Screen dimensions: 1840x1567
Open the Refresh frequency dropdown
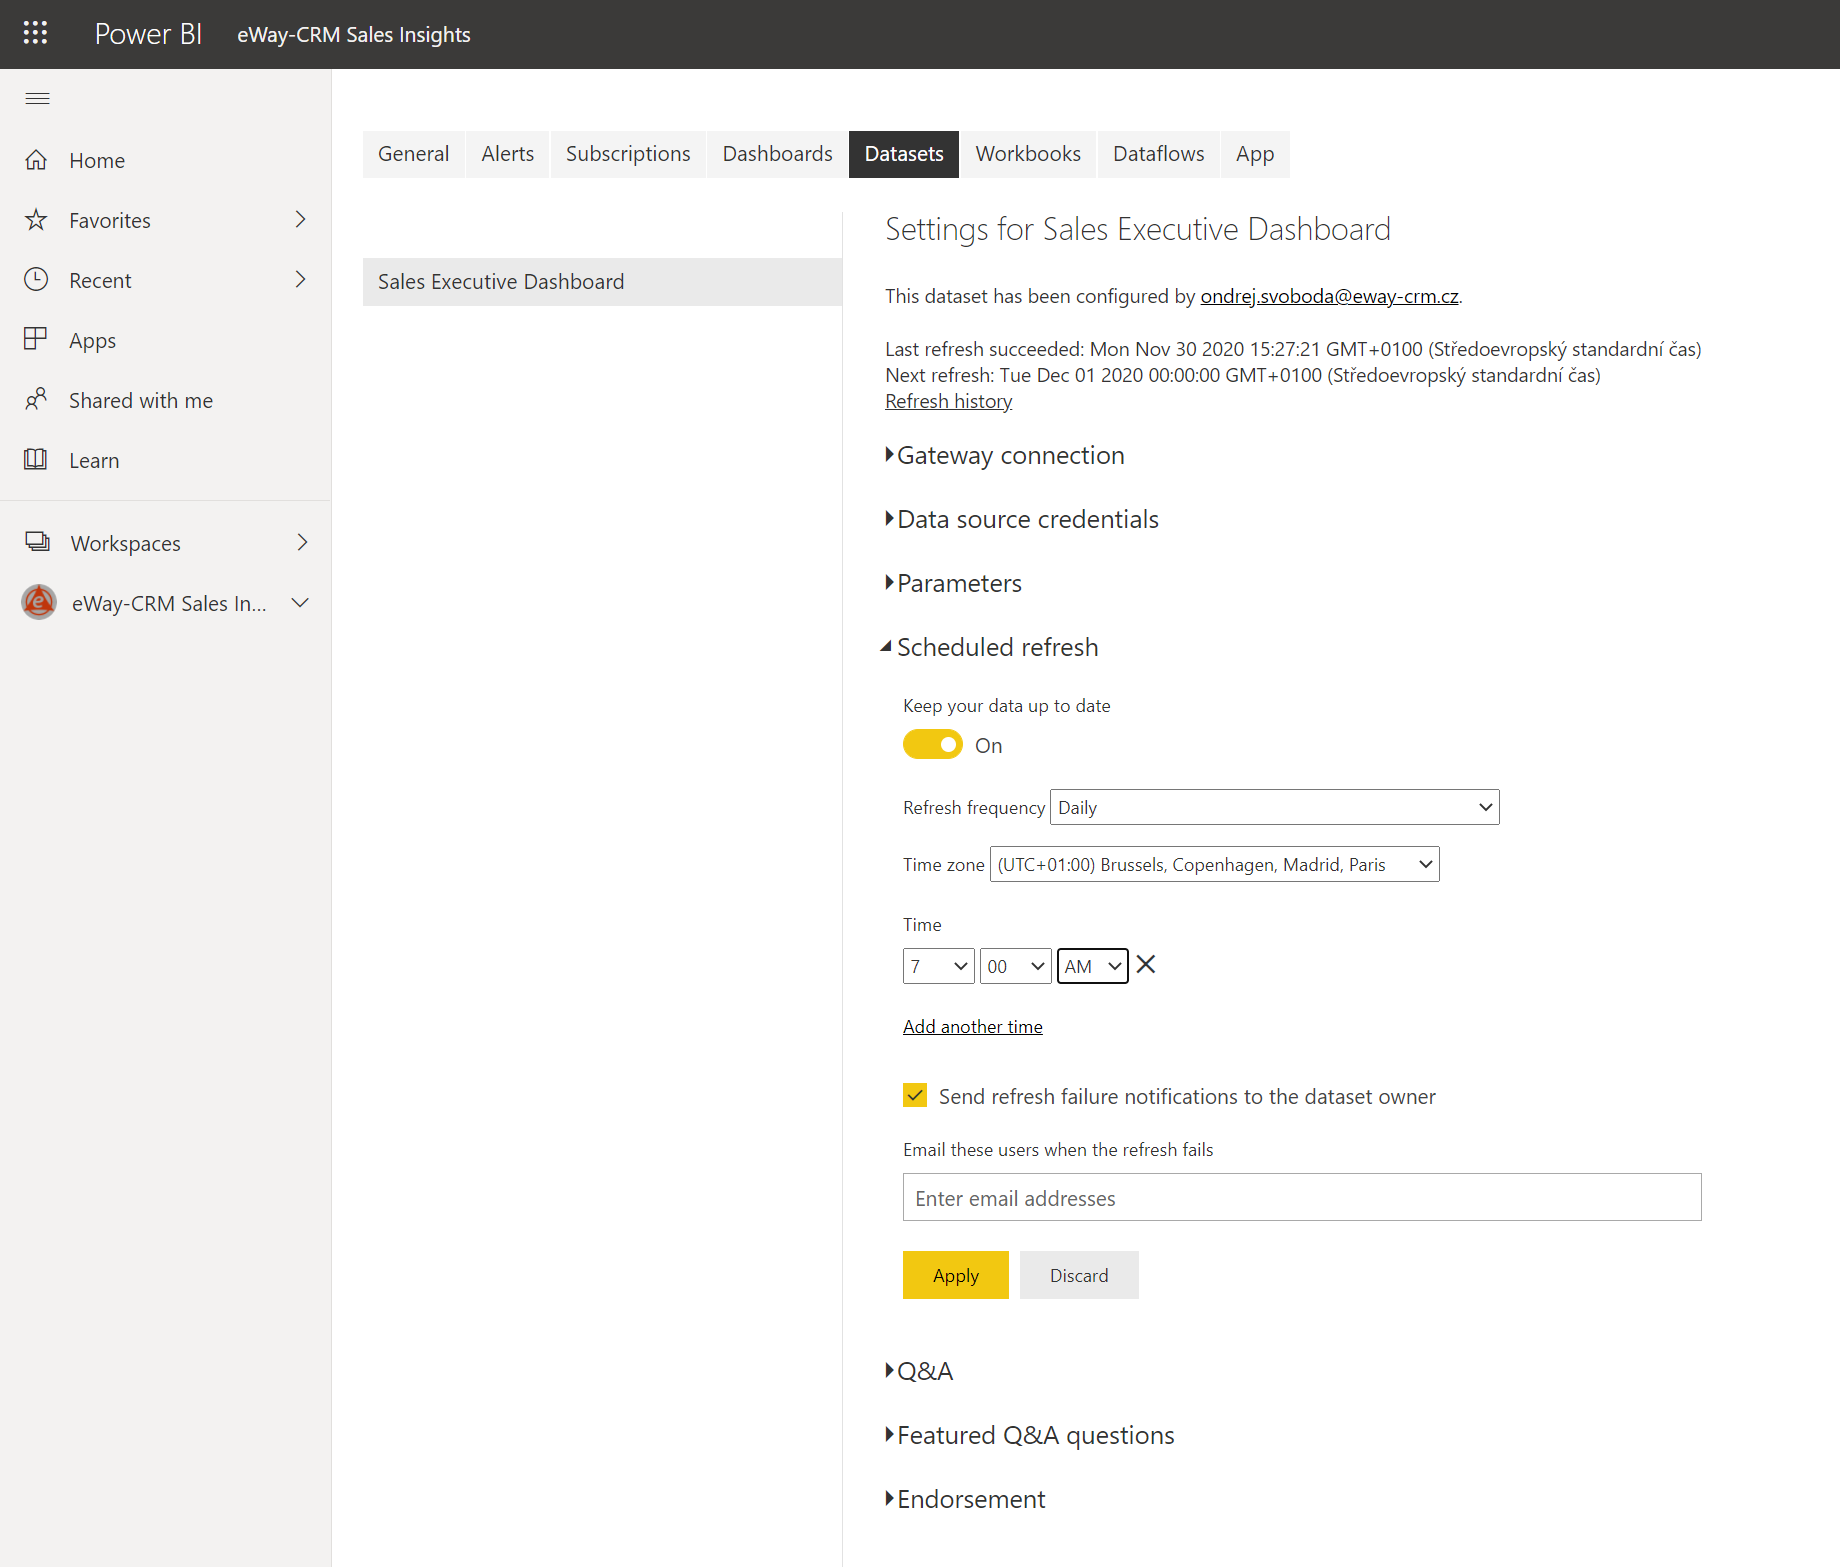[1275, 807]
